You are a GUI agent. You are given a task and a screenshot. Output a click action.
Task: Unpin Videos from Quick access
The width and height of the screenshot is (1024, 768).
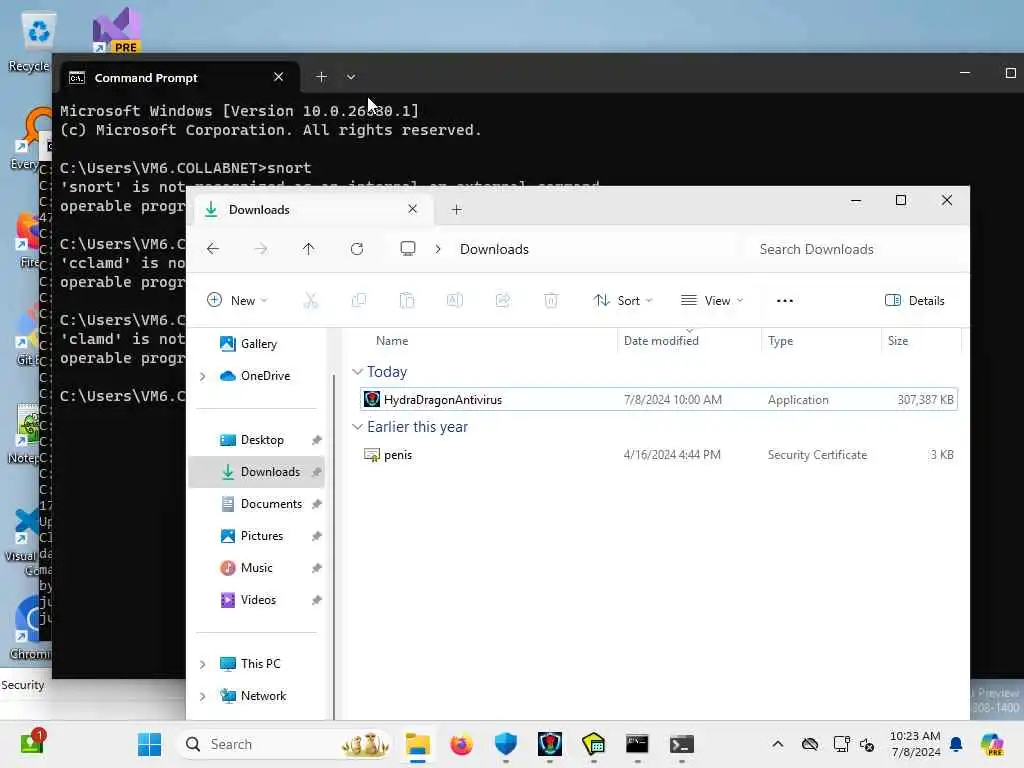coord(317,600)
